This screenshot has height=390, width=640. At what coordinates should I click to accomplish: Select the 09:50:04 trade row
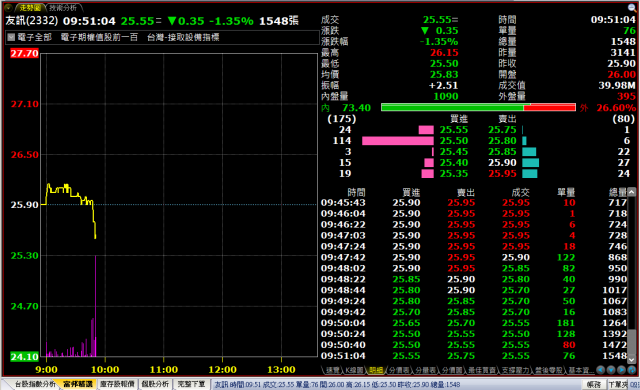[474, 323]
